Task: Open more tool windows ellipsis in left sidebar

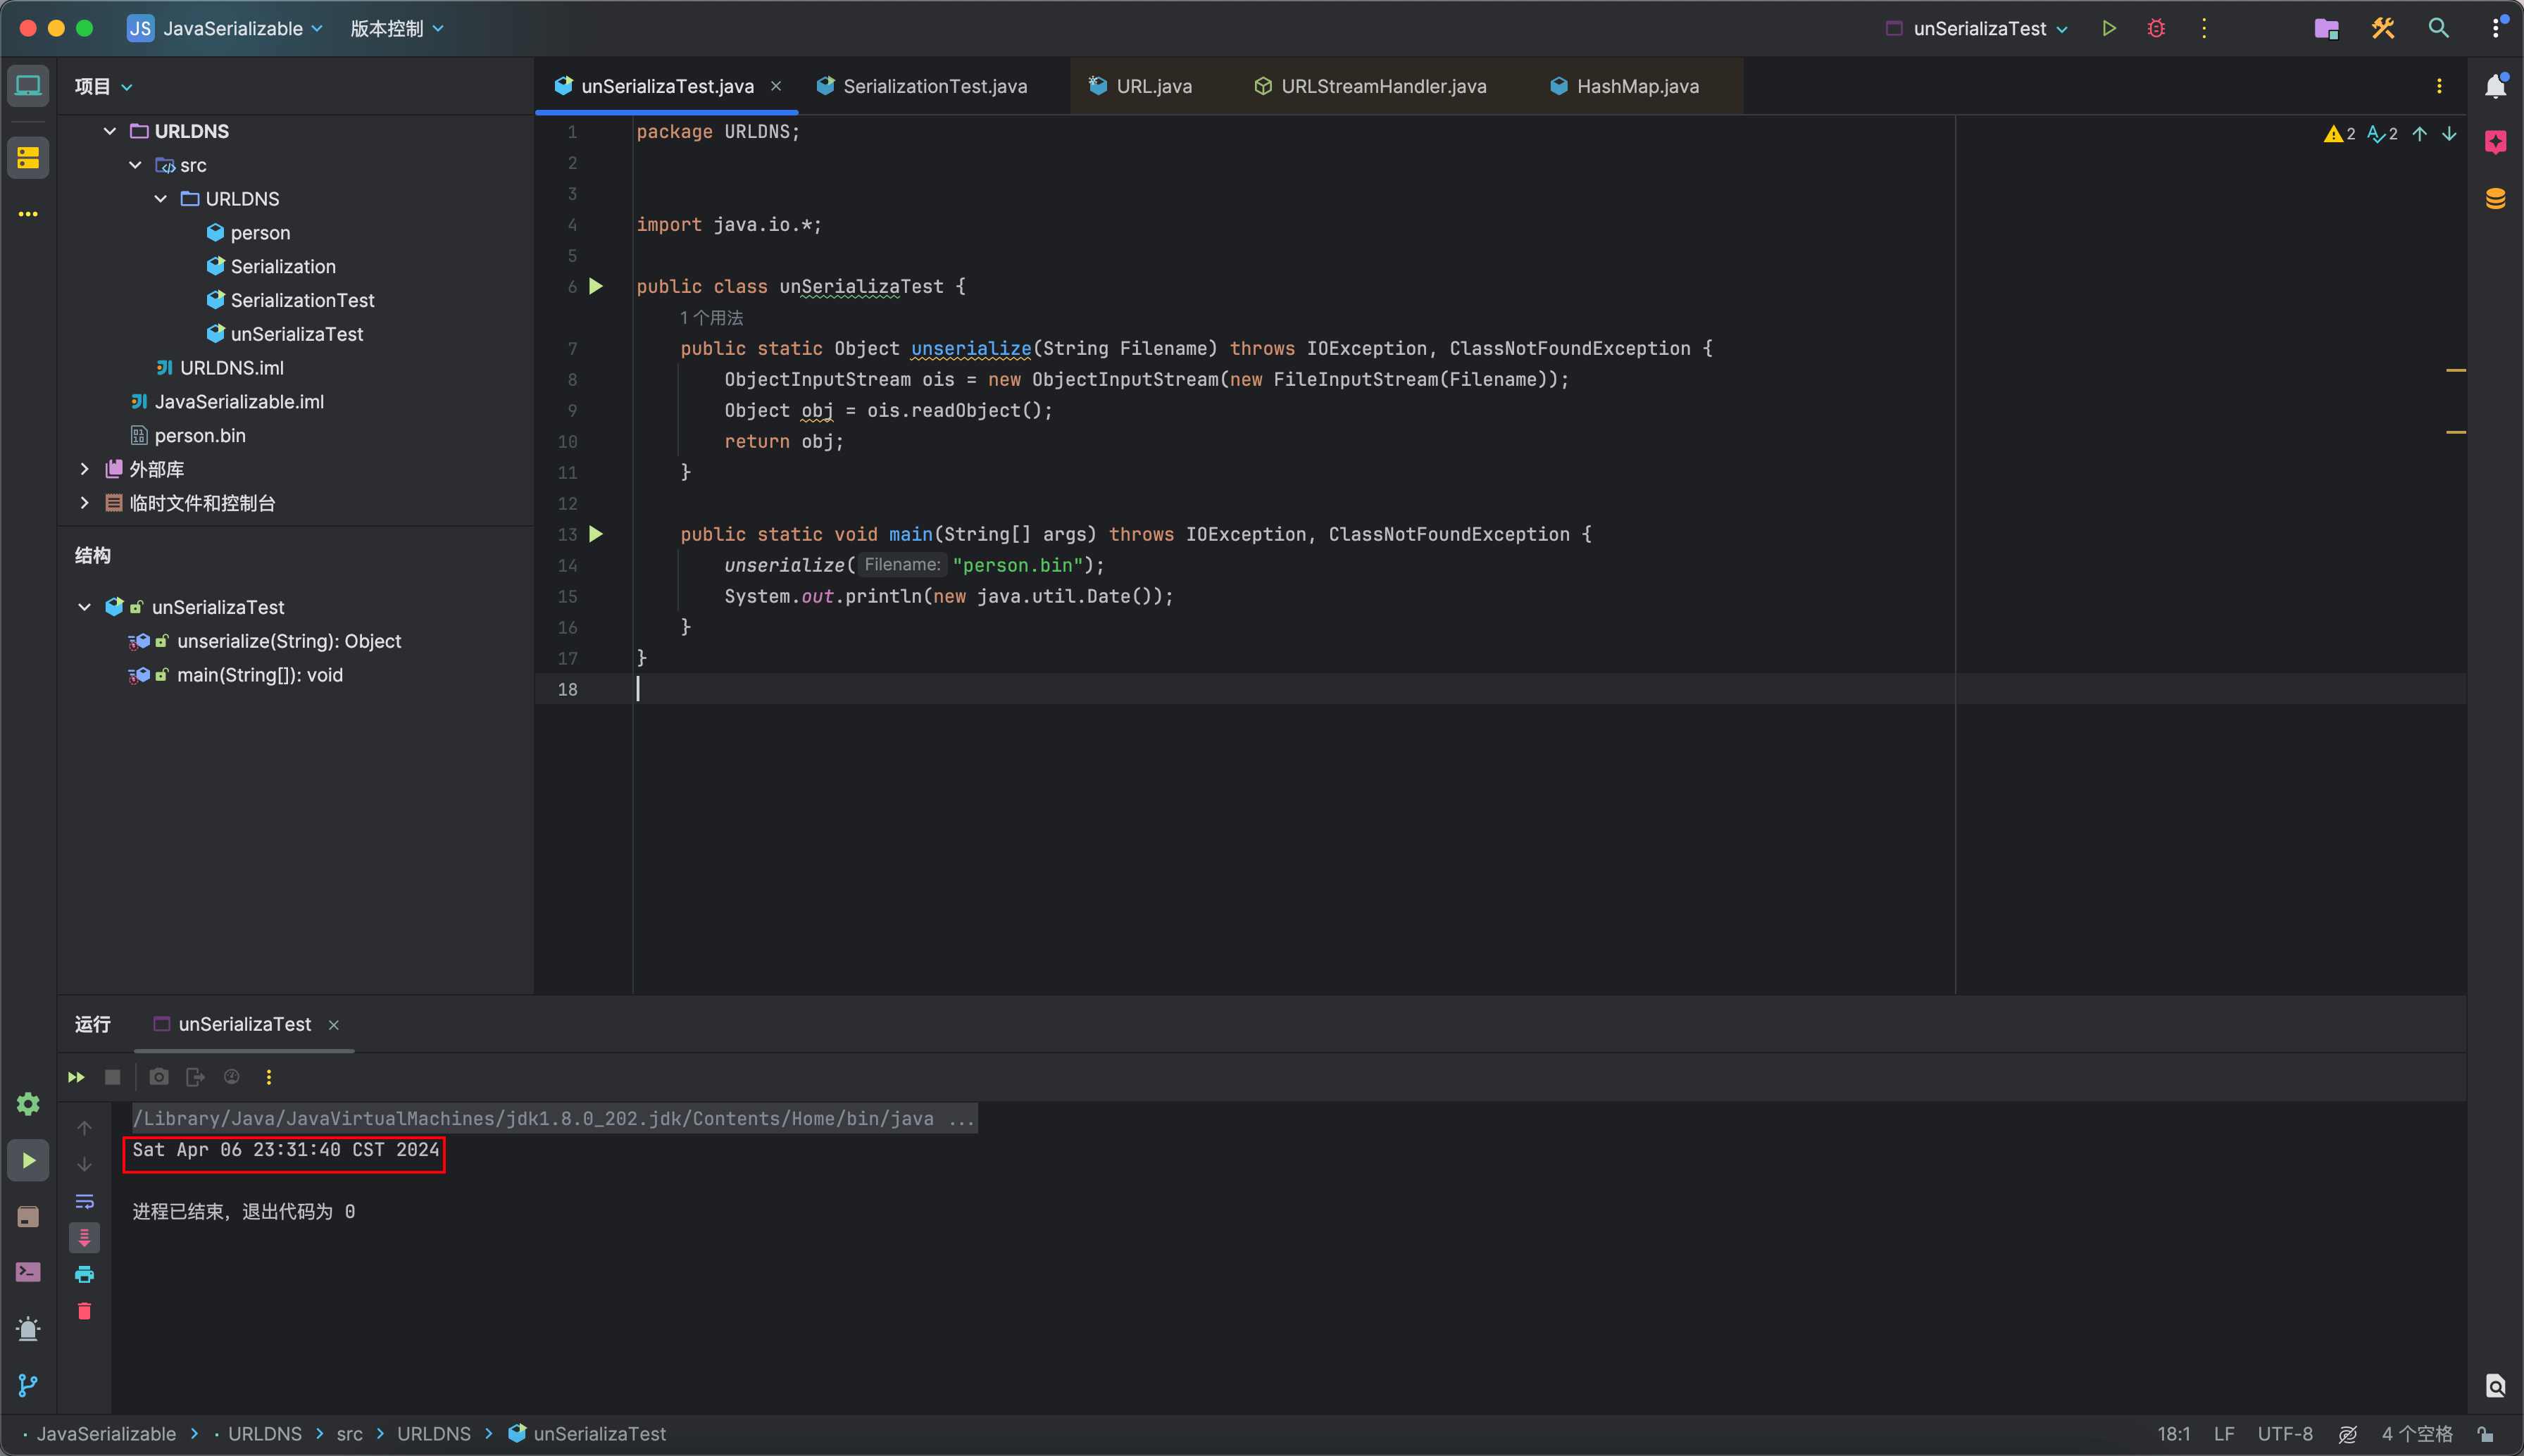Action: [28, 214]
